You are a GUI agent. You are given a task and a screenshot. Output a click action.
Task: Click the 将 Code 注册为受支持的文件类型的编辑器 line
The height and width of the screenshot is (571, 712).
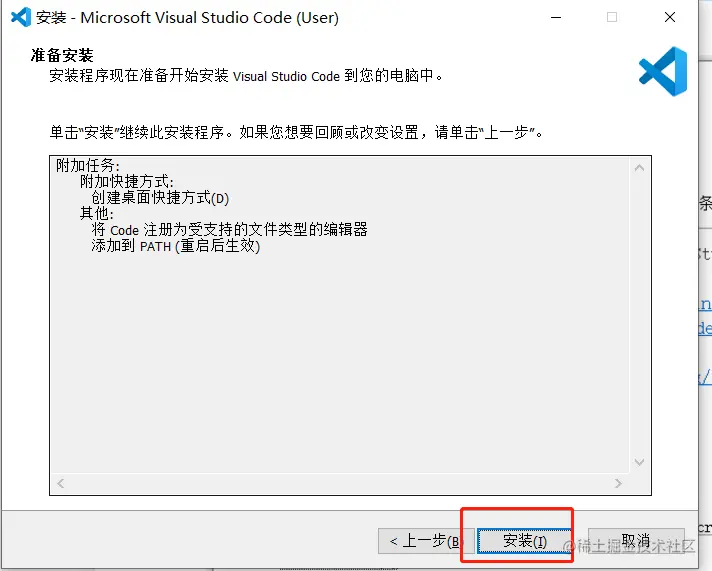coord(229,230)
